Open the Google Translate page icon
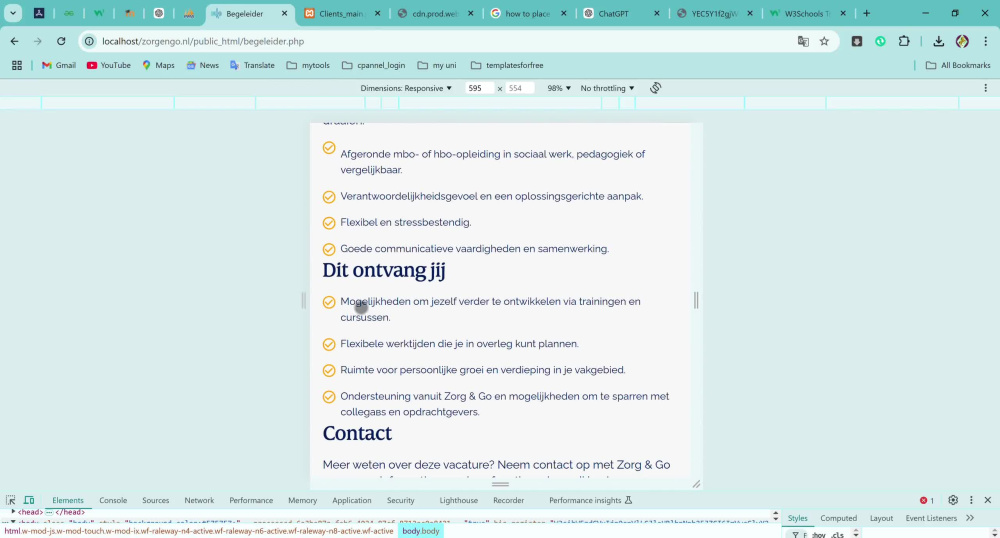This screenshot has width=1000, height=538. 803,41
